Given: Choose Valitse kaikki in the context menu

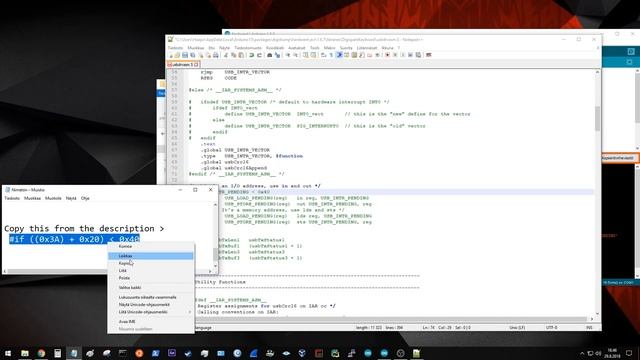Looking at the screenshot, I should [151, 288].
